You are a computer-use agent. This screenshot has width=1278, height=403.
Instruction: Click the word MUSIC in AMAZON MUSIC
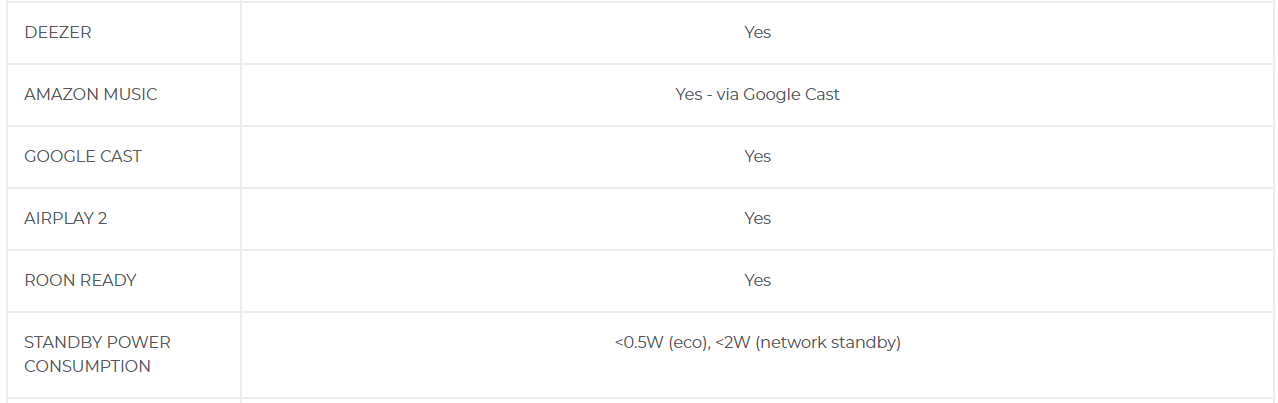pyautogui.click(x=130, y=94)
